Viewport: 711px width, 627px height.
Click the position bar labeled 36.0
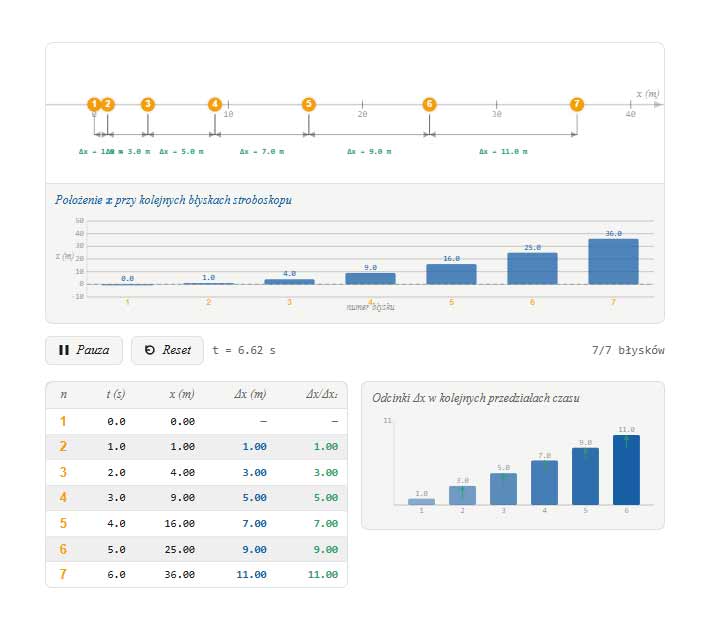[613, 262]
